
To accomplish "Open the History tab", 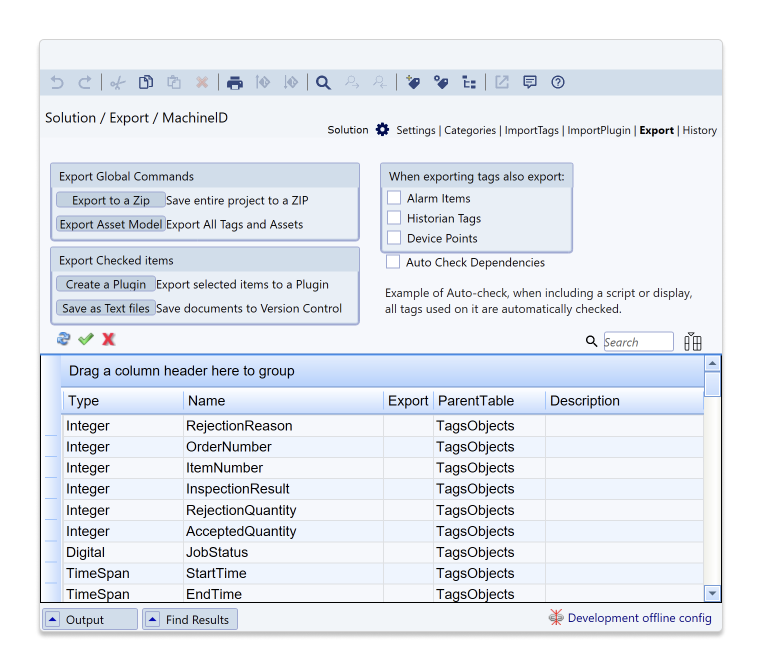I will click(x=699, y=131).
